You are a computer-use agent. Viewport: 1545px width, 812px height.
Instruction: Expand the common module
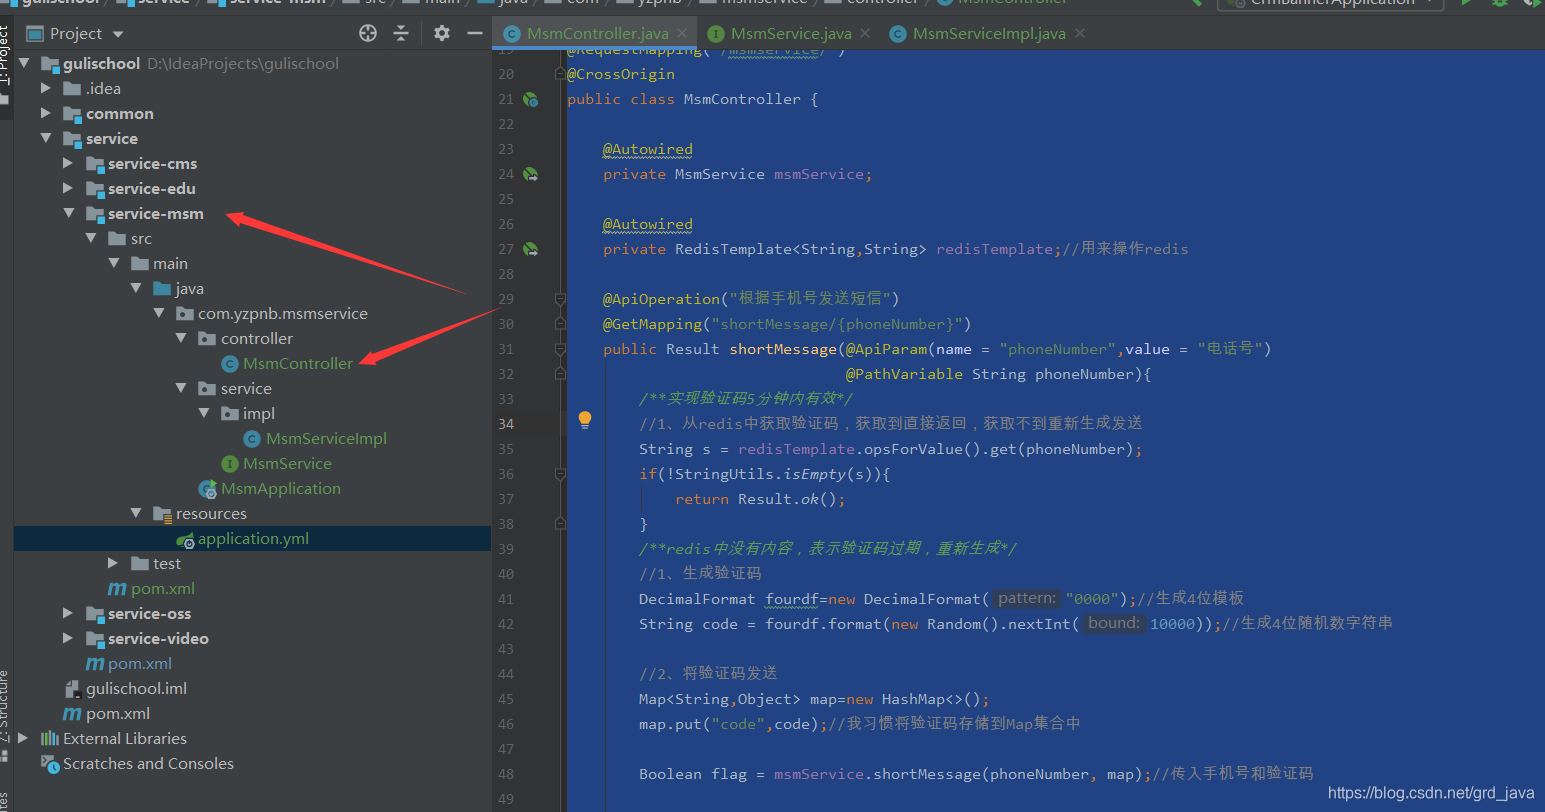point(46,113)
